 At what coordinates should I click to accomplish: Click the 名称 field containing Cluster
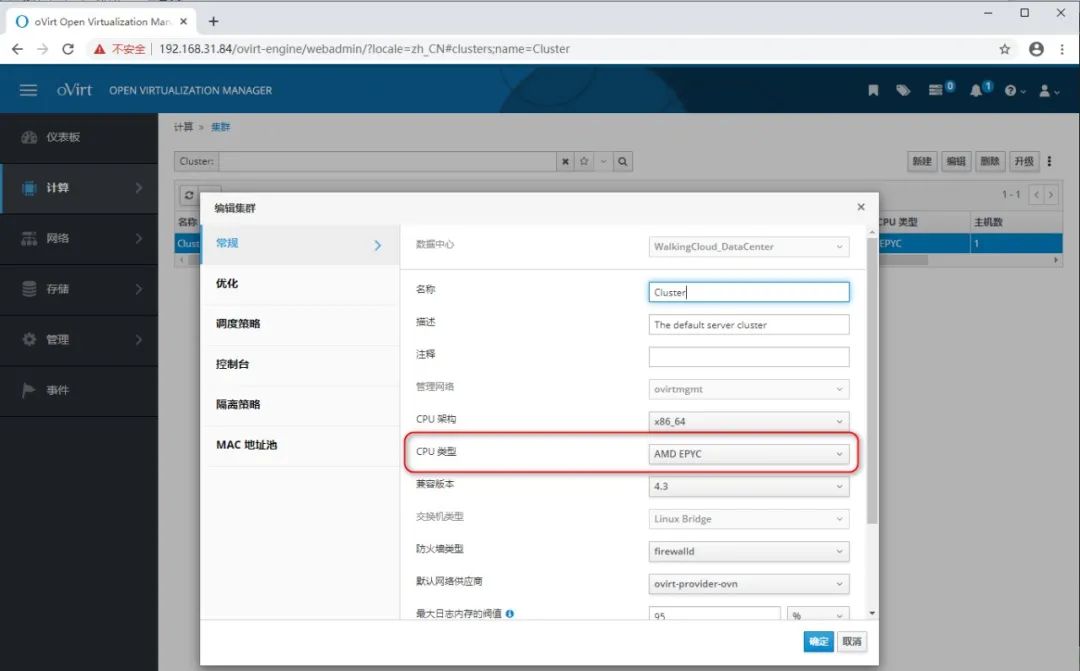[x=749, y=292]
